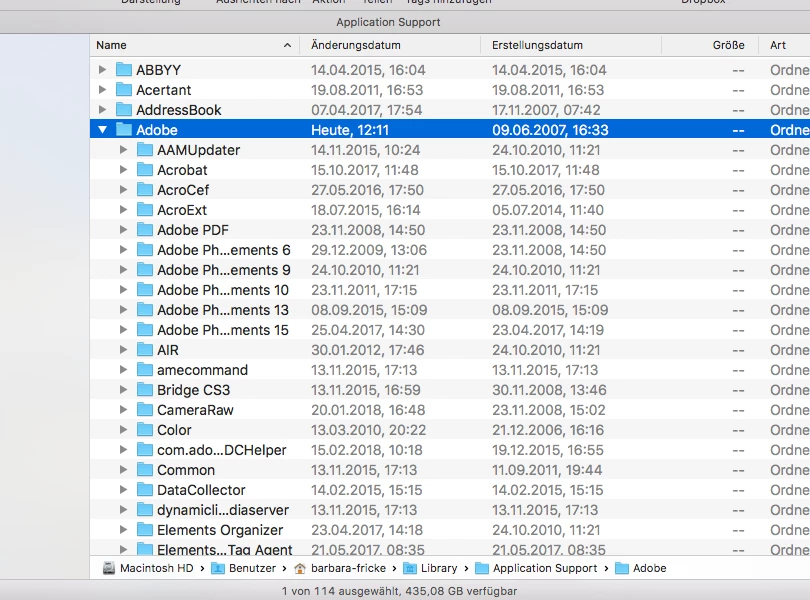
Task: Expand the Acertant folder disclosure triangle
Action: 102,90
